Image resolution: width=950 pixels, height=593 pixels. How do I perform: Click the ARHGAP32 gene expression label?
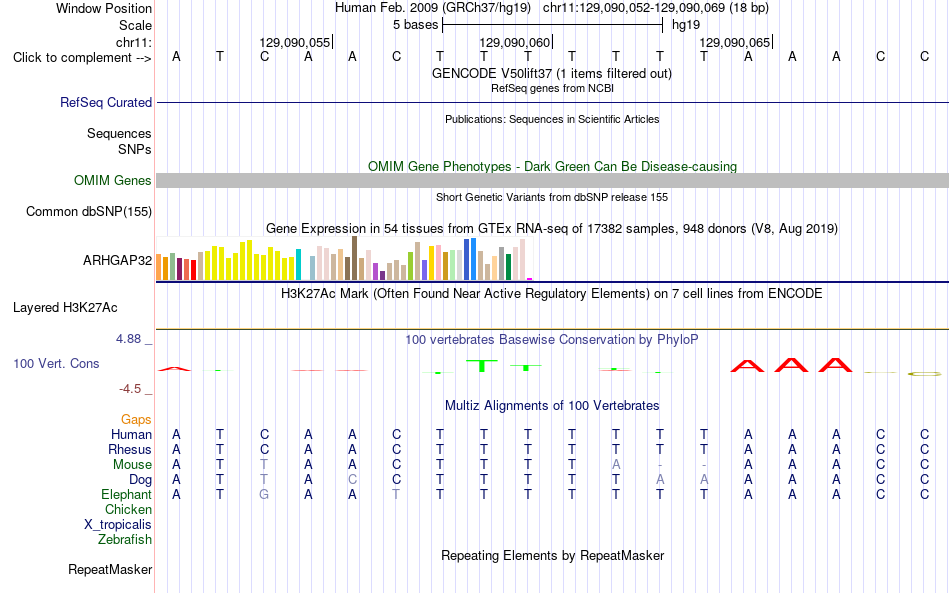point(118,260)
